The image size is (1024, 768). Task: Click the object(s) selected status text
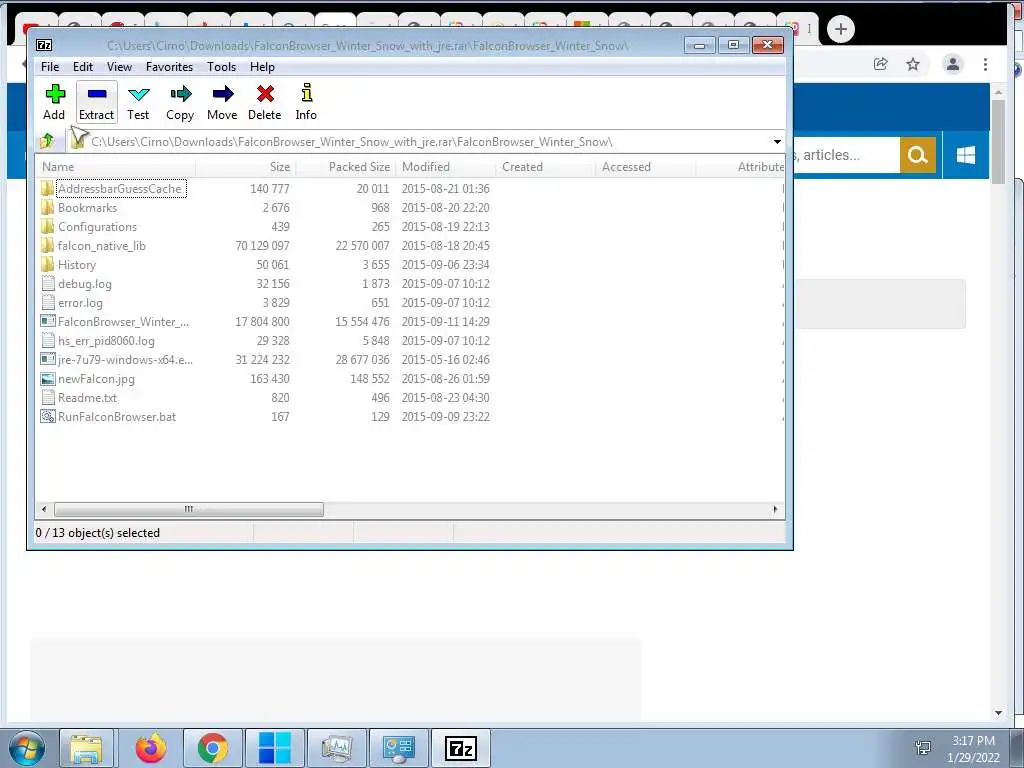click(98, 533)
